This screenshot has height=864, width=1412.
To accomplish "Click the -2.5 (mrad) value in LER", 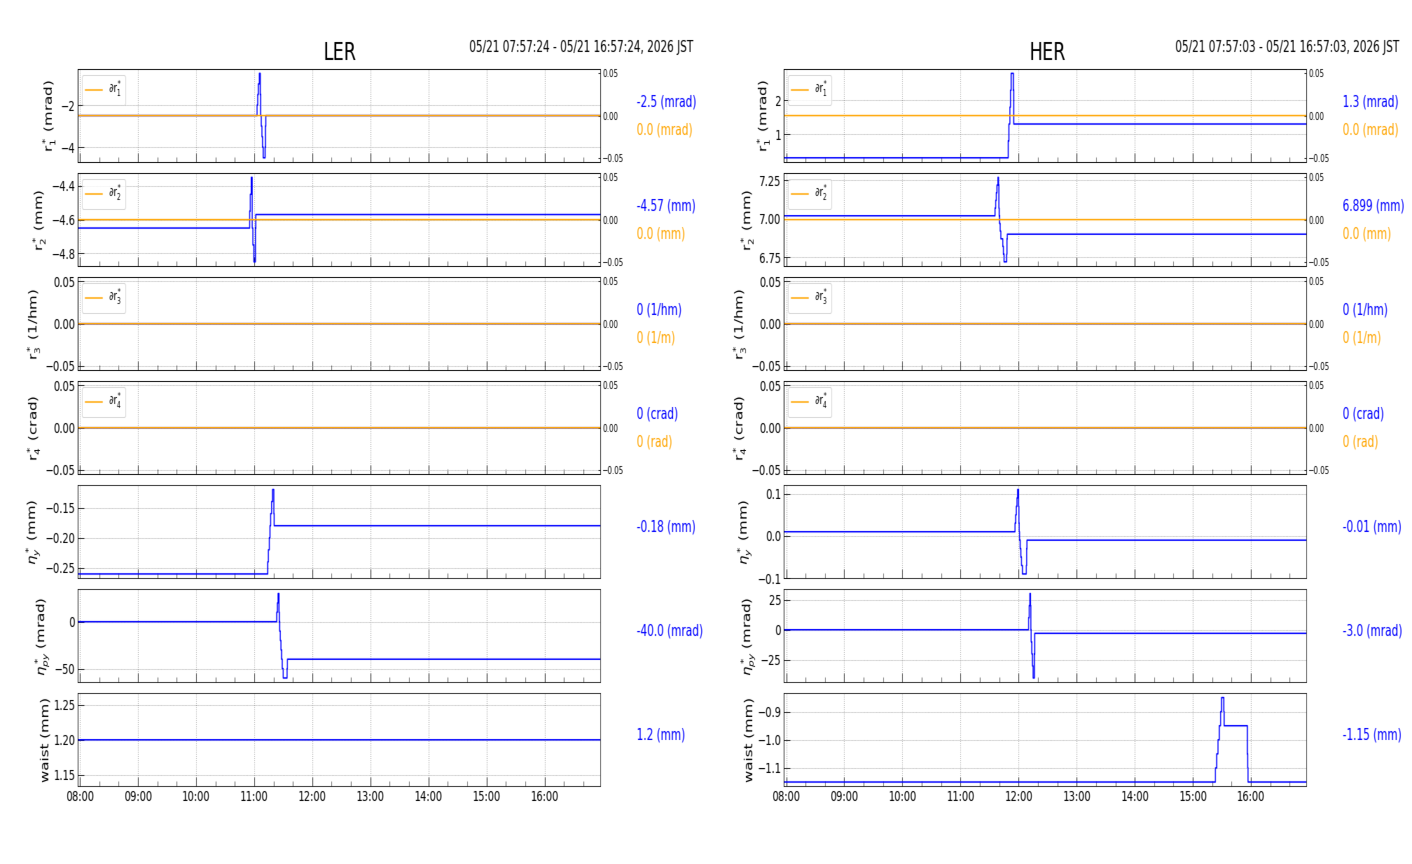I will point(666,102).
